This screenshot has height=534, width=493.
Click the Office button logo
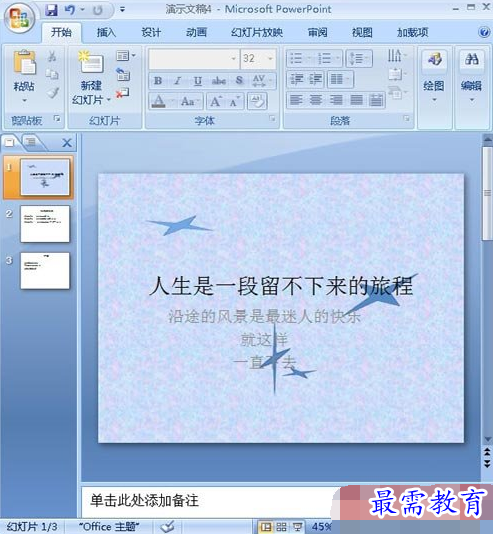click(19, 18)
